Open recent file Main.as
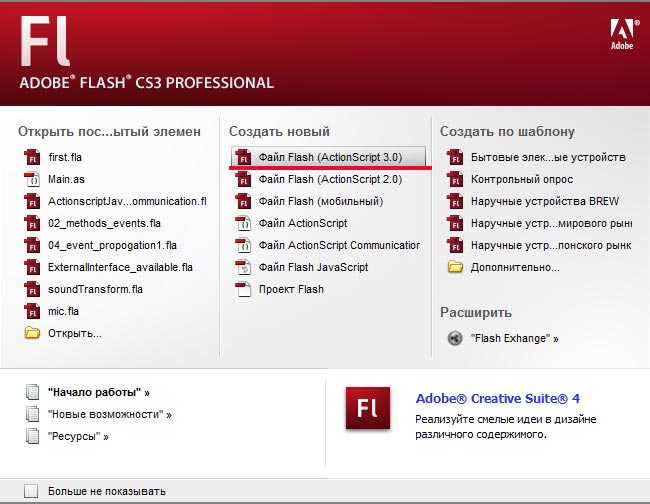This screenshot has height=504, width=650. point(66,179)
